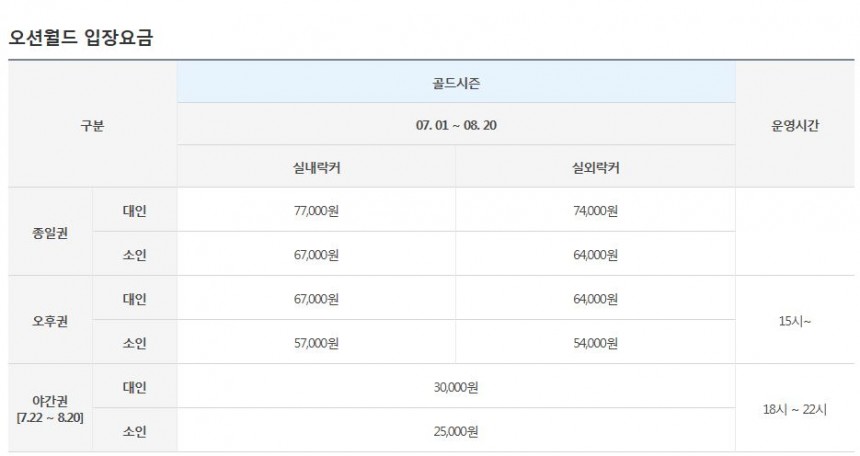This screenshot has width=860, height=456.
Task: Click 종일권 소인 실외락커 64,000원
Action: coord(596,255)
